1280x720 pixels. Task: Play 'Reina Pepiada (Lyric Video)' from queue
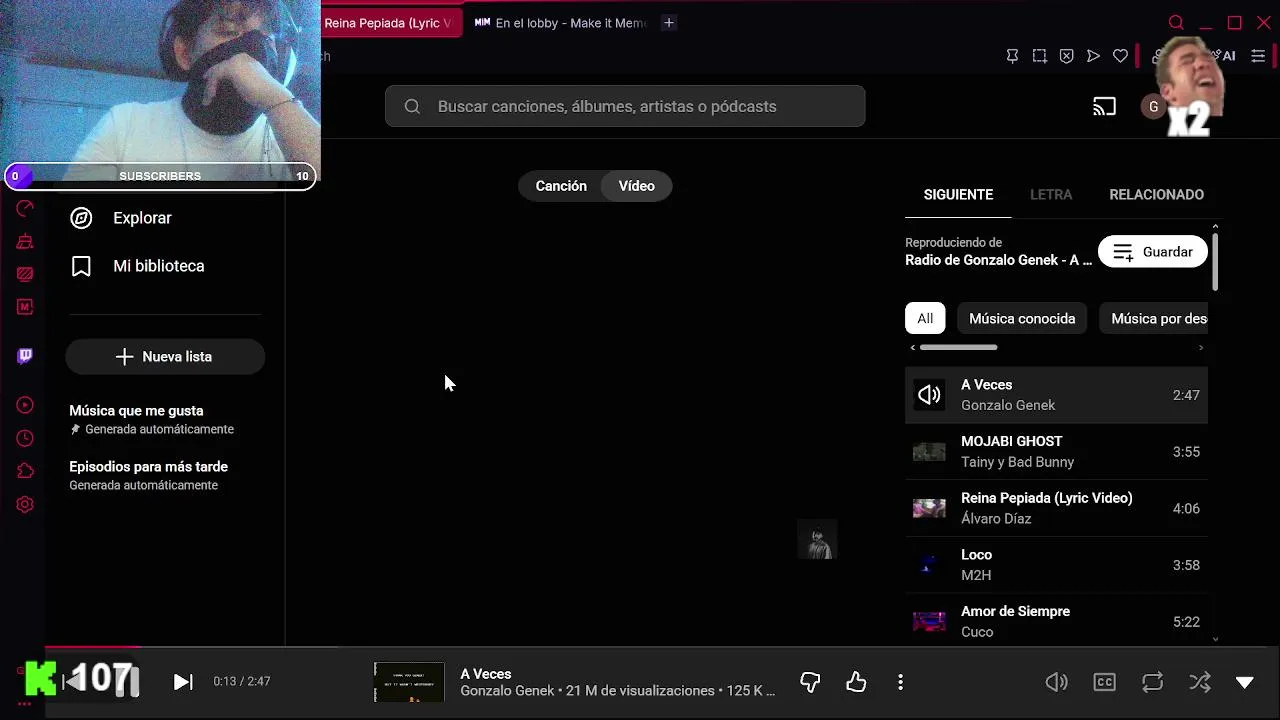[x=1056, y=508]
